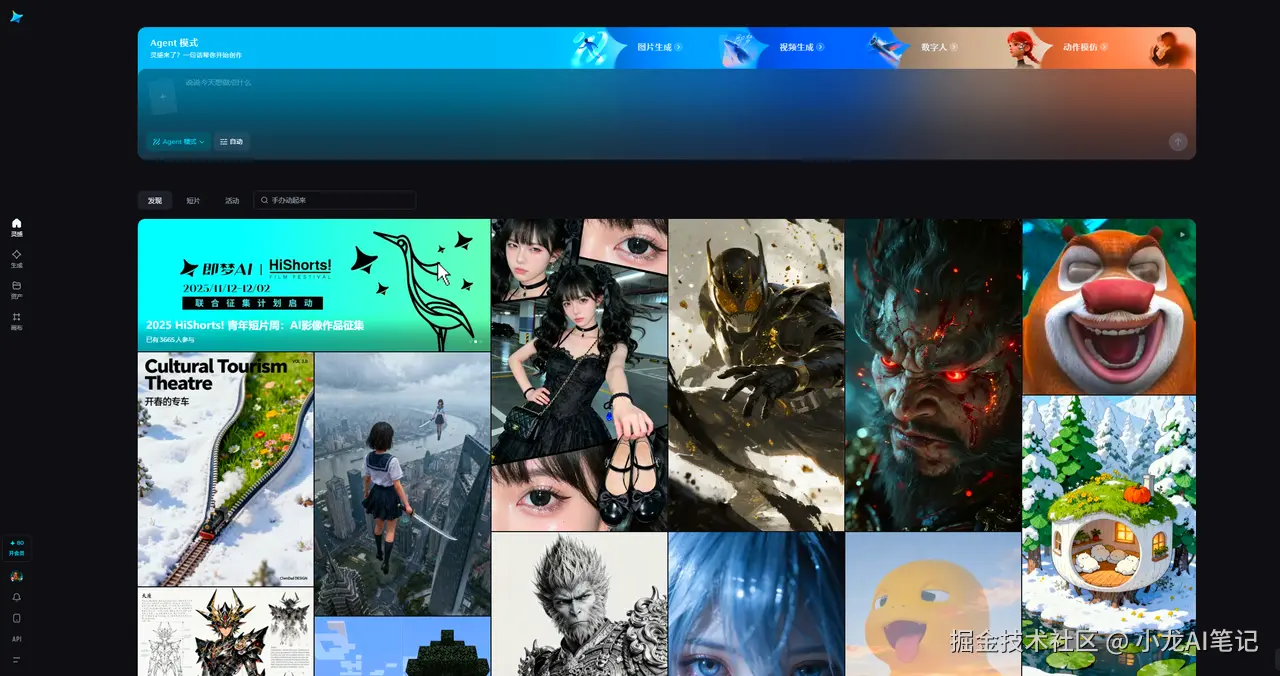Open the user avatar in the sidebar
Viewport: 1280px width, 676px height.
click(16, 577)
